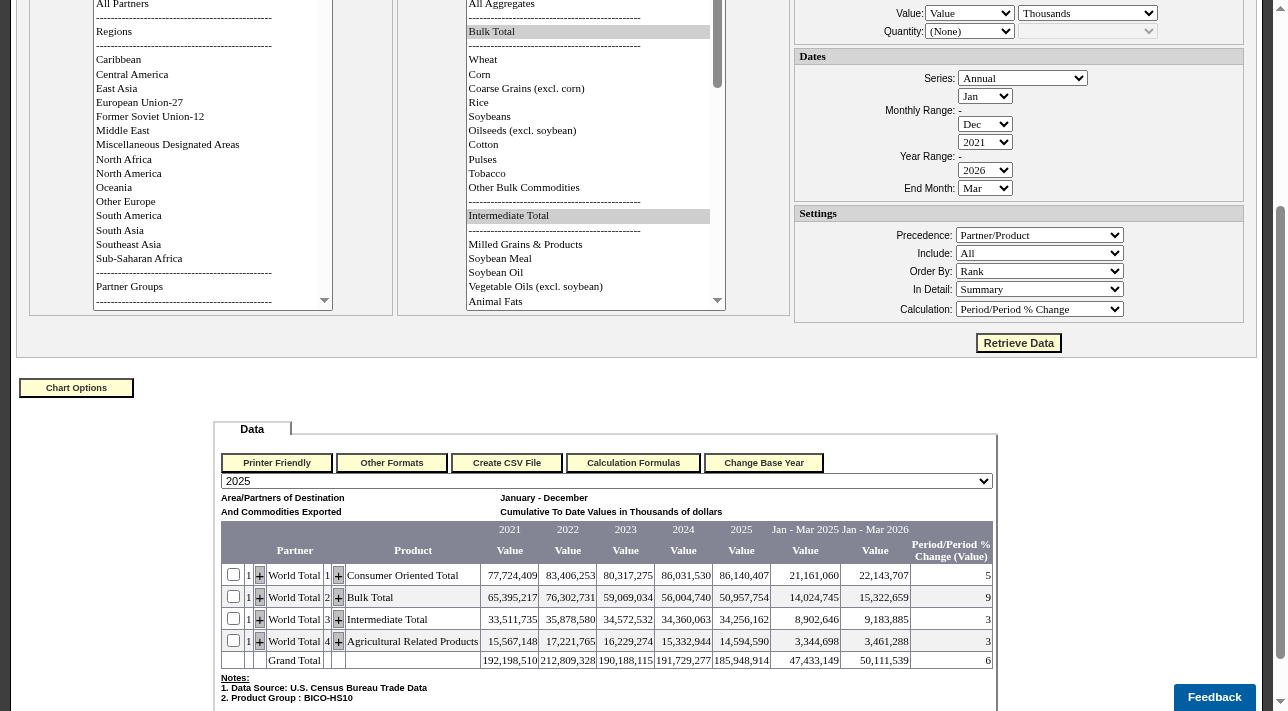Click the products list scrollbar thumb
Image resolution: width=1288 pixels, height=711 pixels.
coord(717,44)
